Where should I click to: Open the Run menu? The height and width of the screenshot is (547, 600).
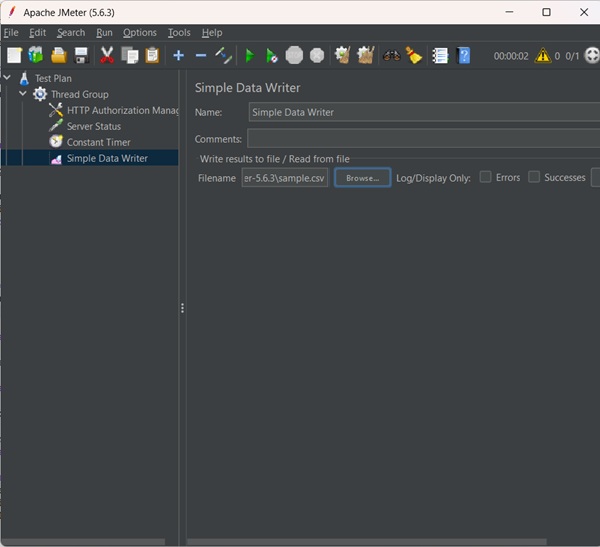pos(104,33)
